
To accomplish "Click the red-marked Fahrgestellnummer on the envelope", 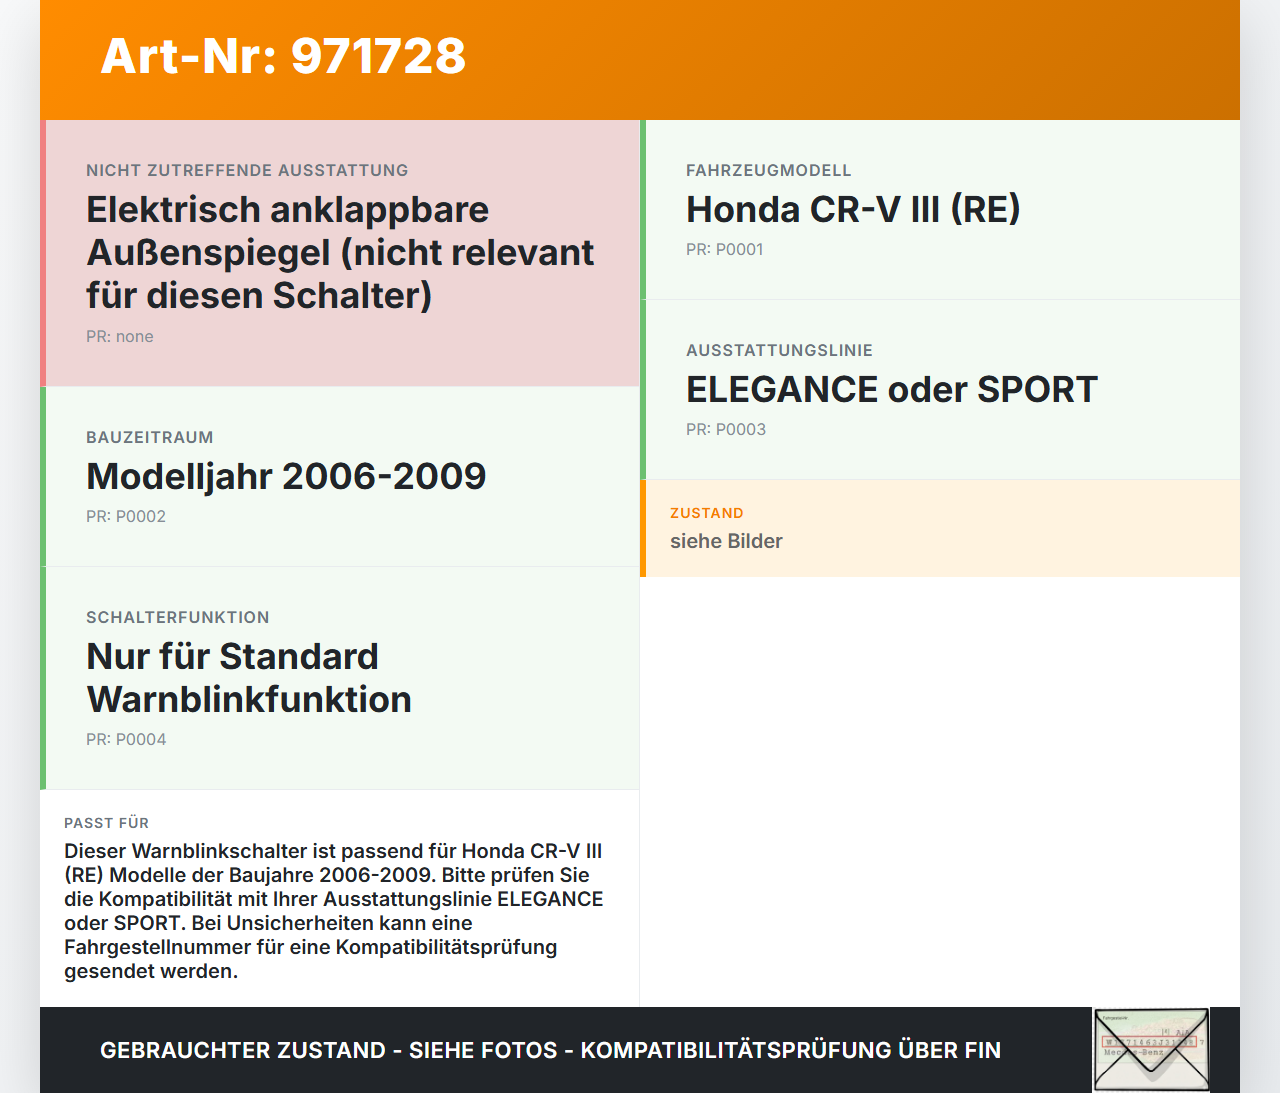I will point(1148,1041).
